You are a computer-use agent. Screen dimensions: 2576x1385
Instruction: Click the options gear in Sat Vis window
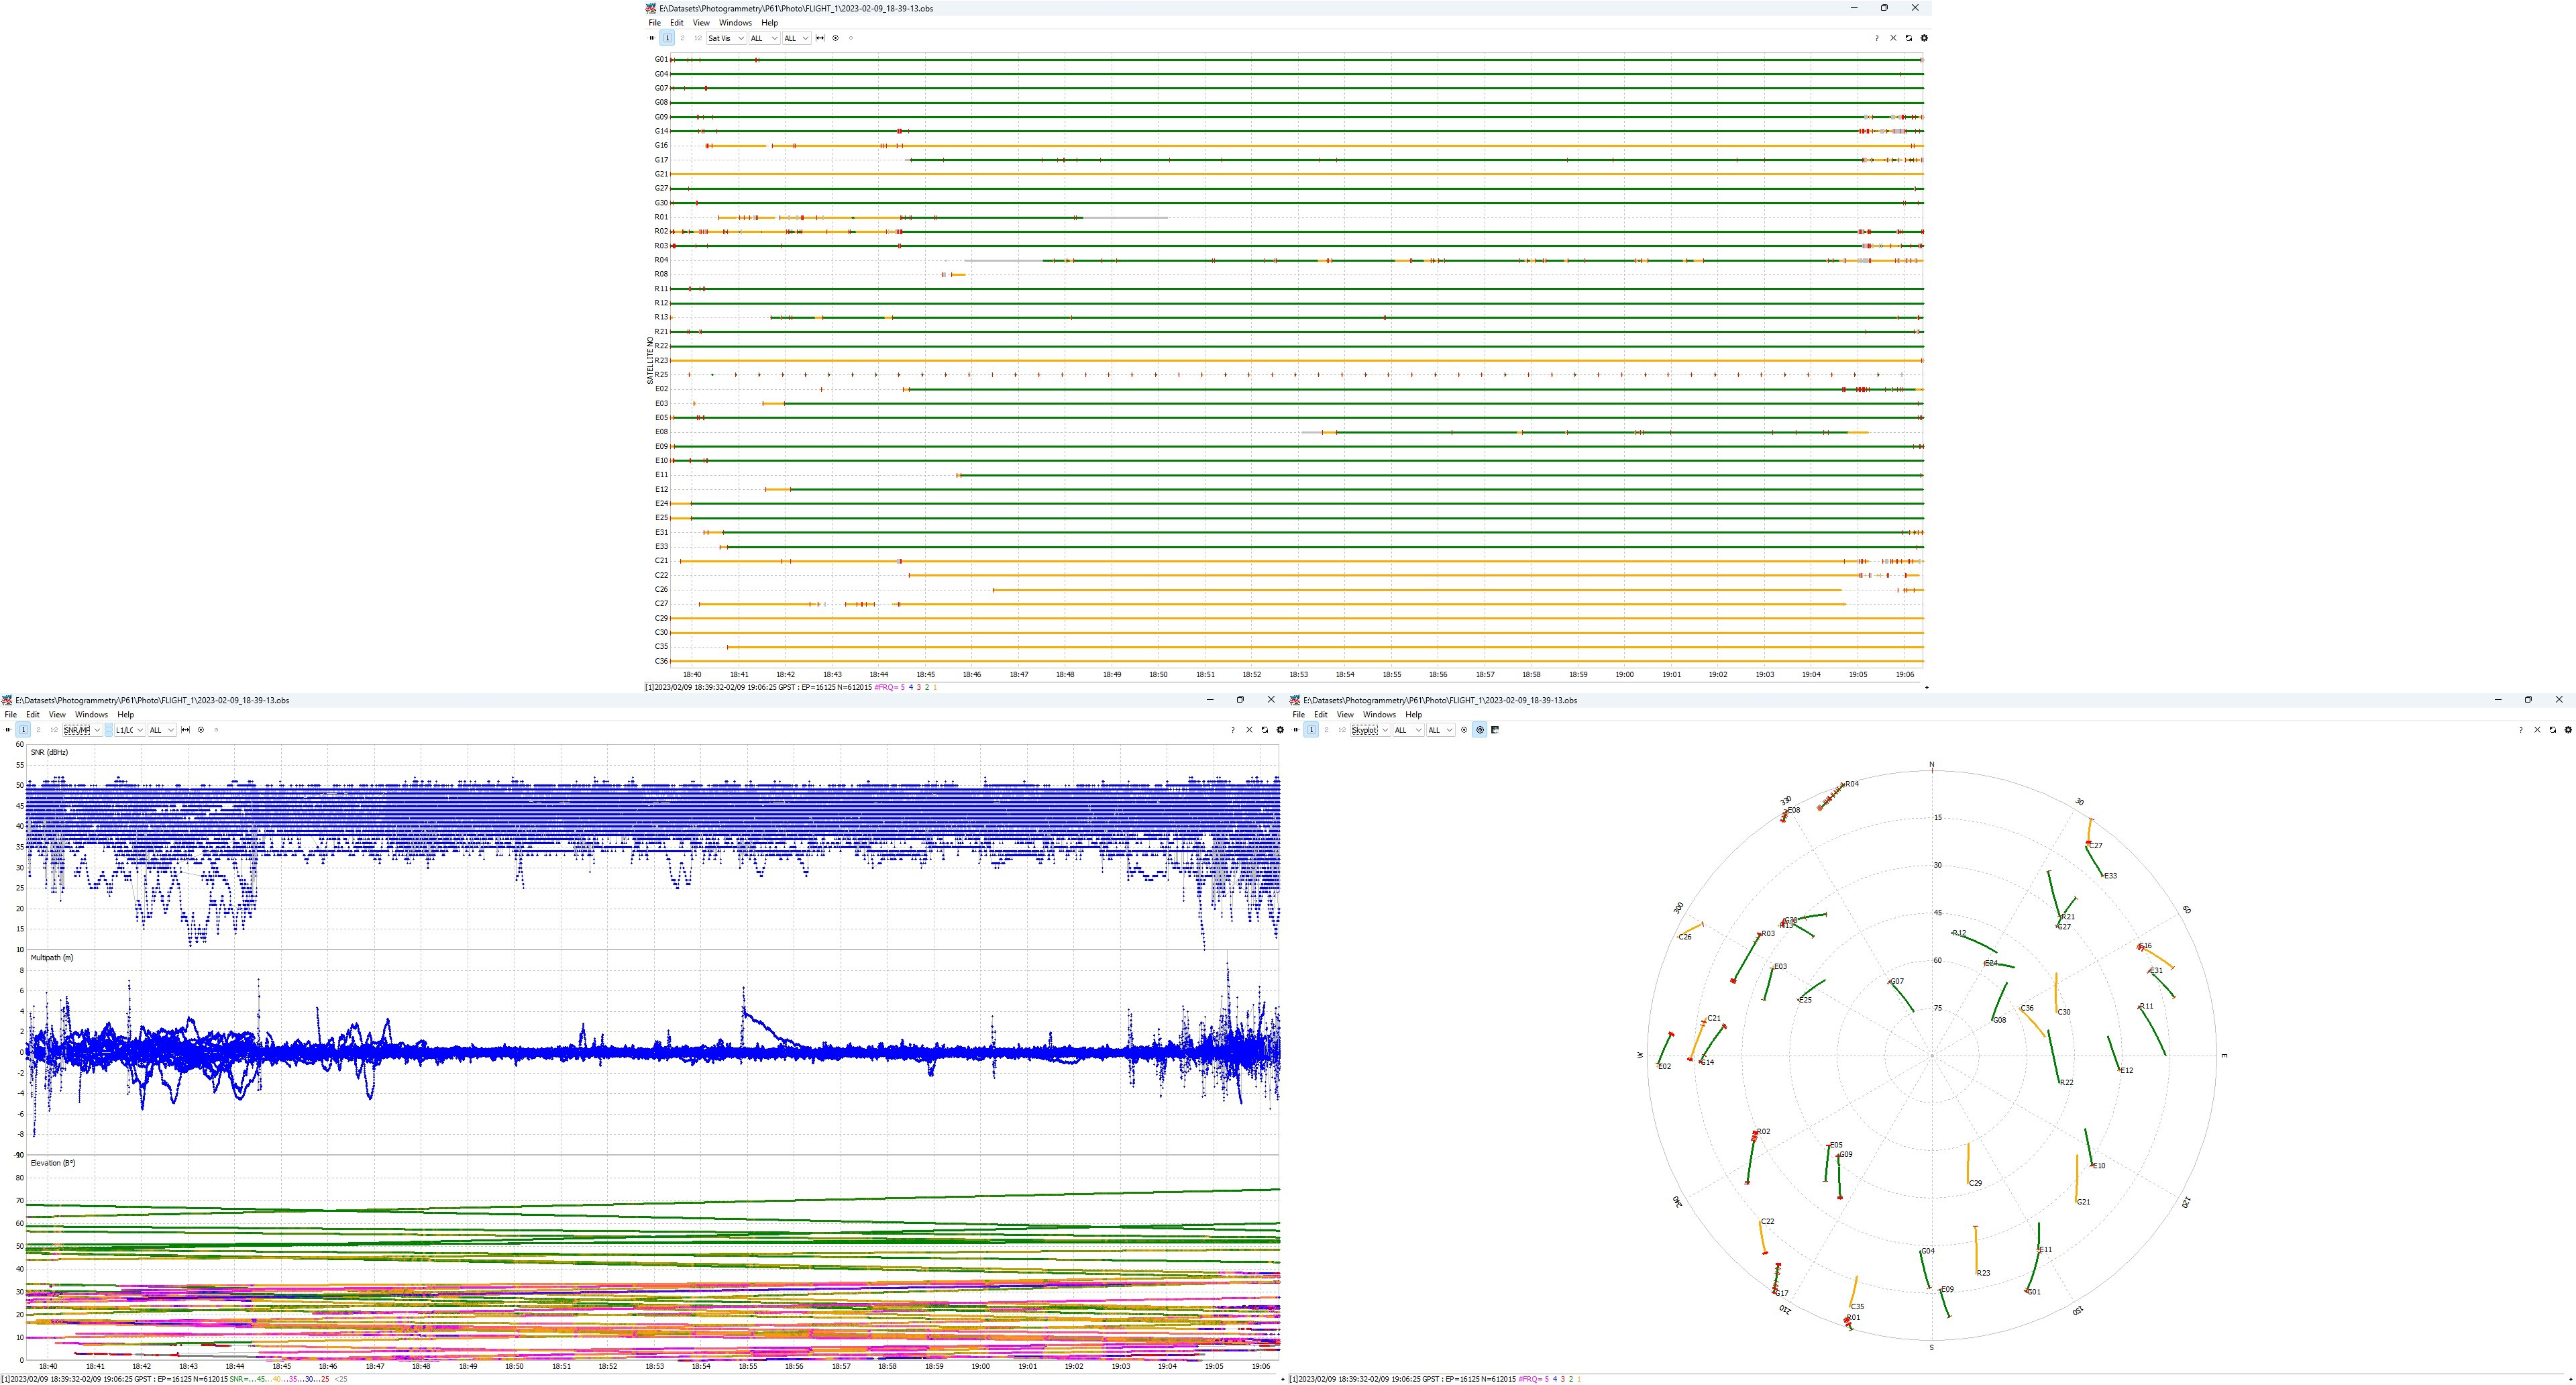click(x=1924, y=38)
